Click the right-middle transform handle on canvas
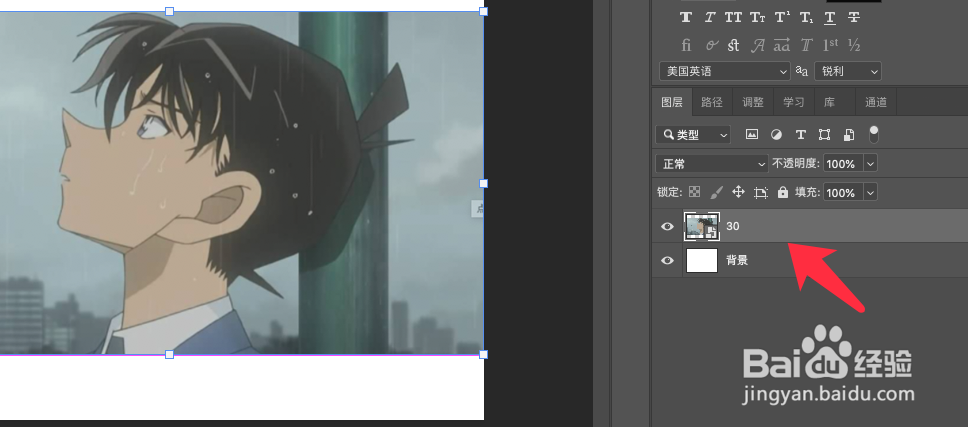This screenshot has width=968, height=427. click(483, 183)
